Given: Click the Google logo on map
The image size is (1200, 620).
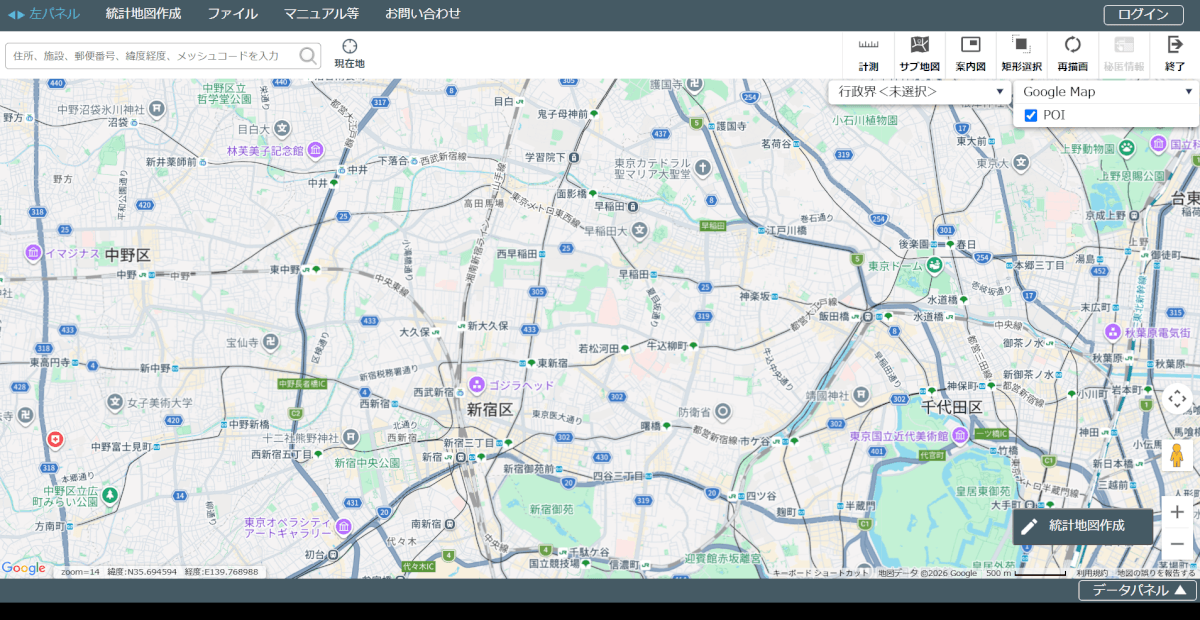Looking at the screenshot, I should [24, 568].
